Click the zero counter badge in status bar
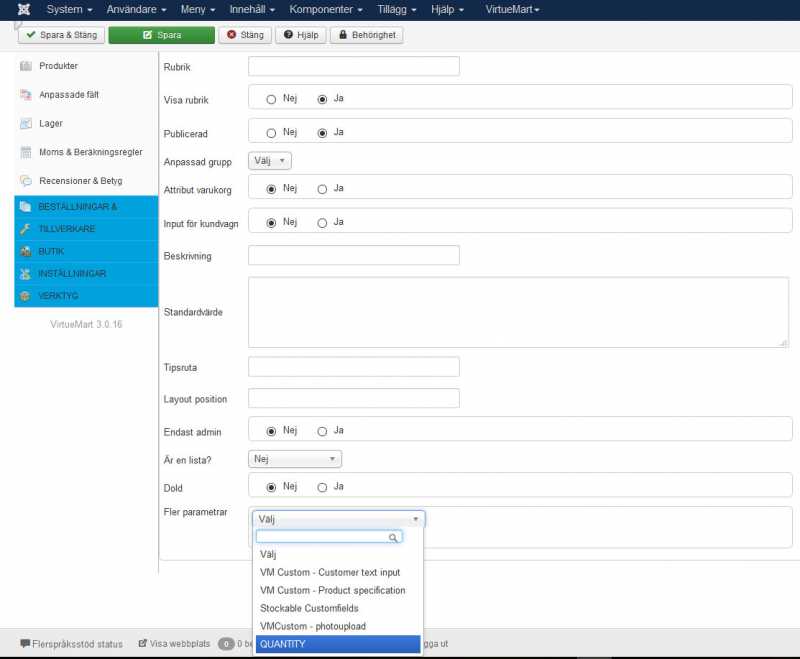Image resolution: width=800 pixels, height=659 pixels. [x=226, y=644]
